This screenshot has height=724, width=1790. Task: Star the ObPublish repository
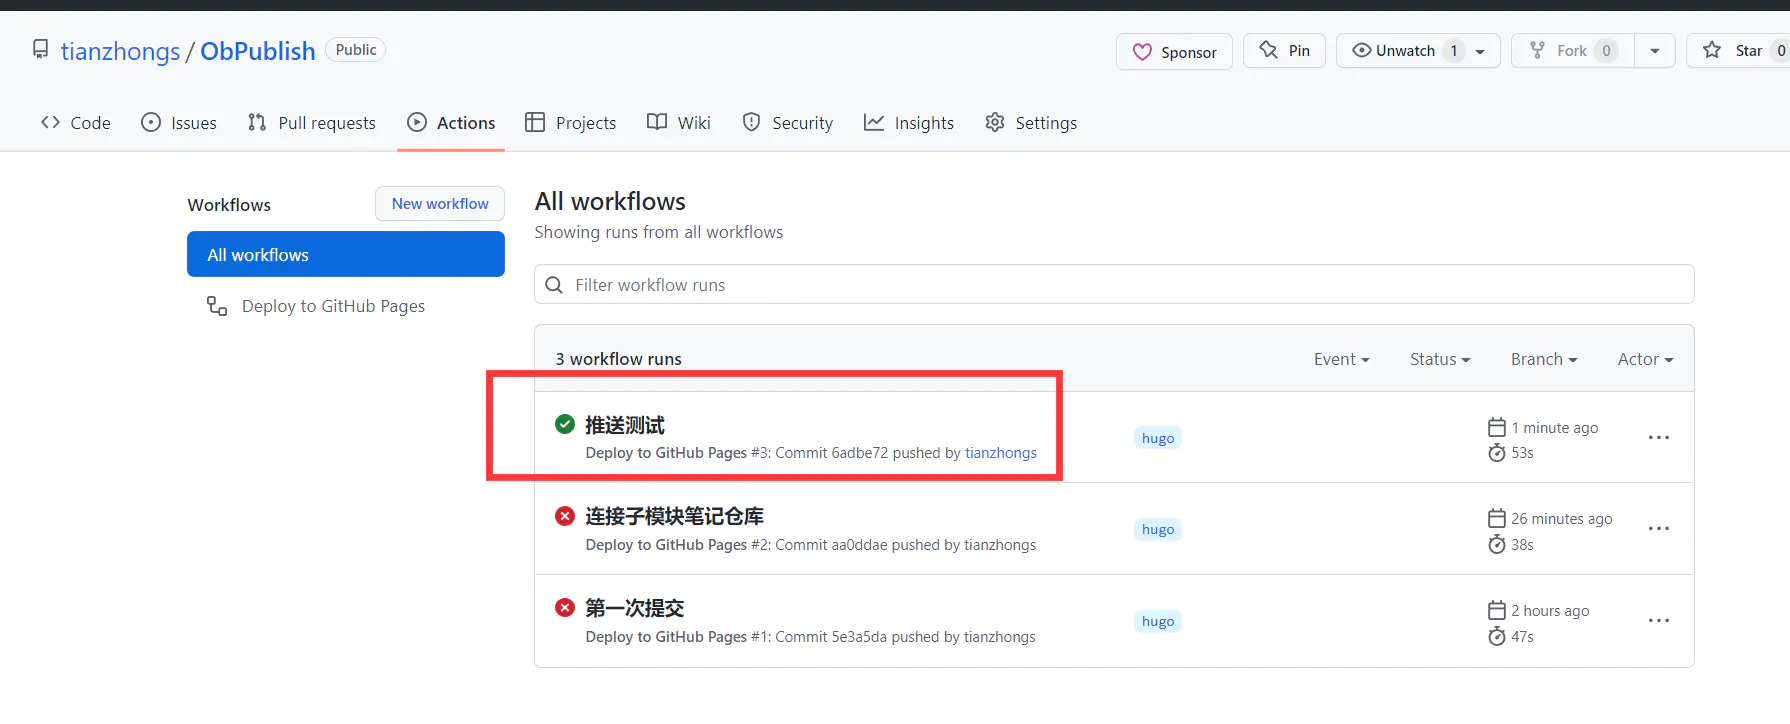tap(1738, 51)
